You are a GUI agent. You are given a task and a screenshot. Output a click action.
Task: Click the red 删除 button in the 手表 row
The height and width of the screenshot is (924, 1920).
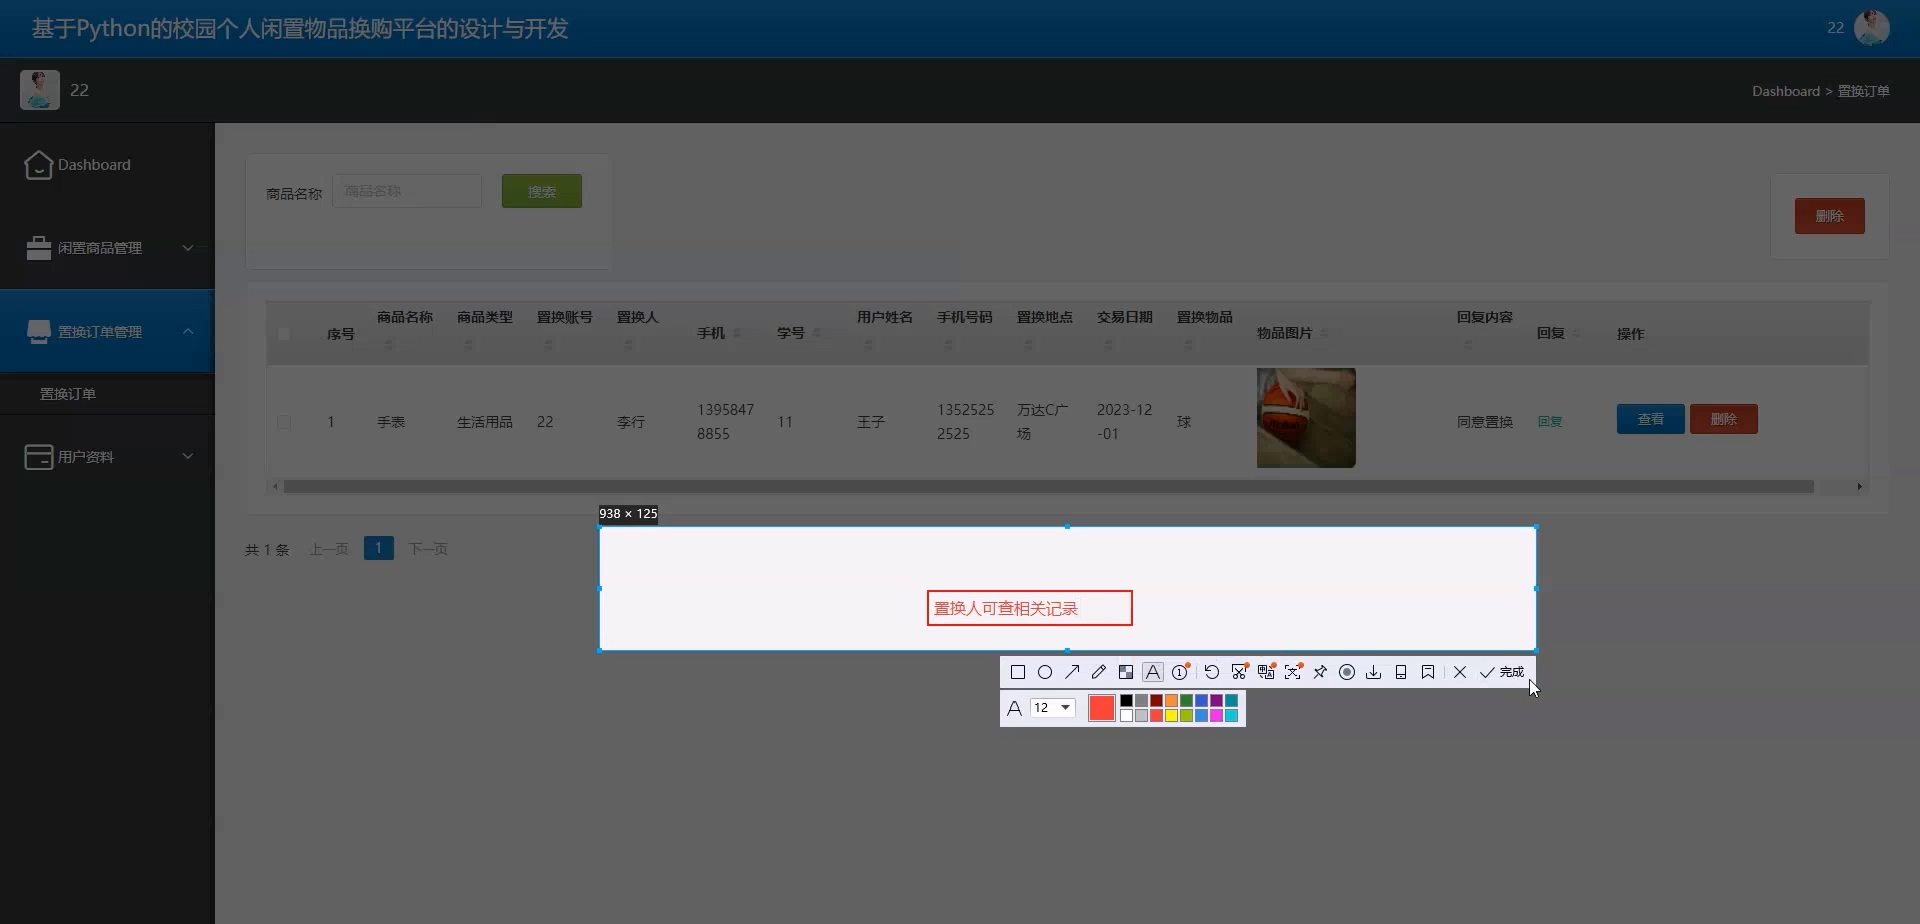[x=1723, y=419]
